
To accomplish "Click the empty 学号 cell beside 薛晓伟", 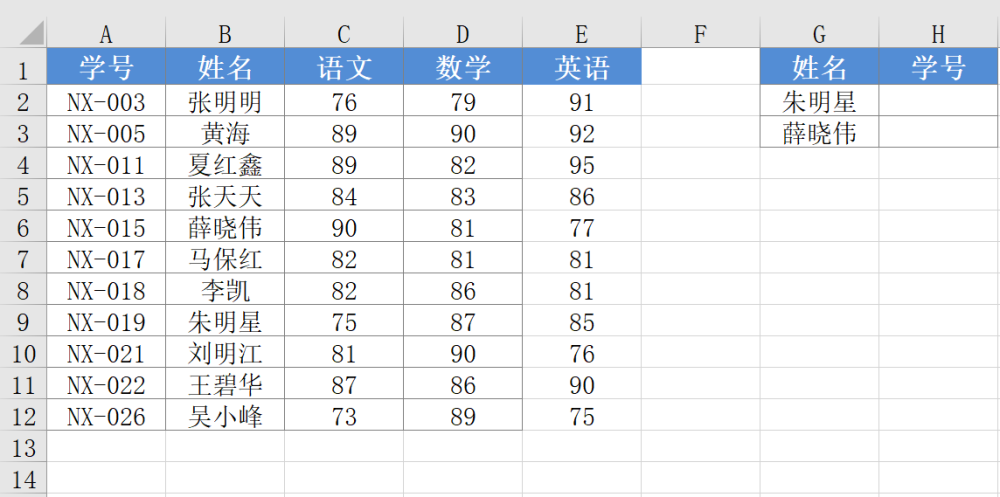I will coord(938,133).
